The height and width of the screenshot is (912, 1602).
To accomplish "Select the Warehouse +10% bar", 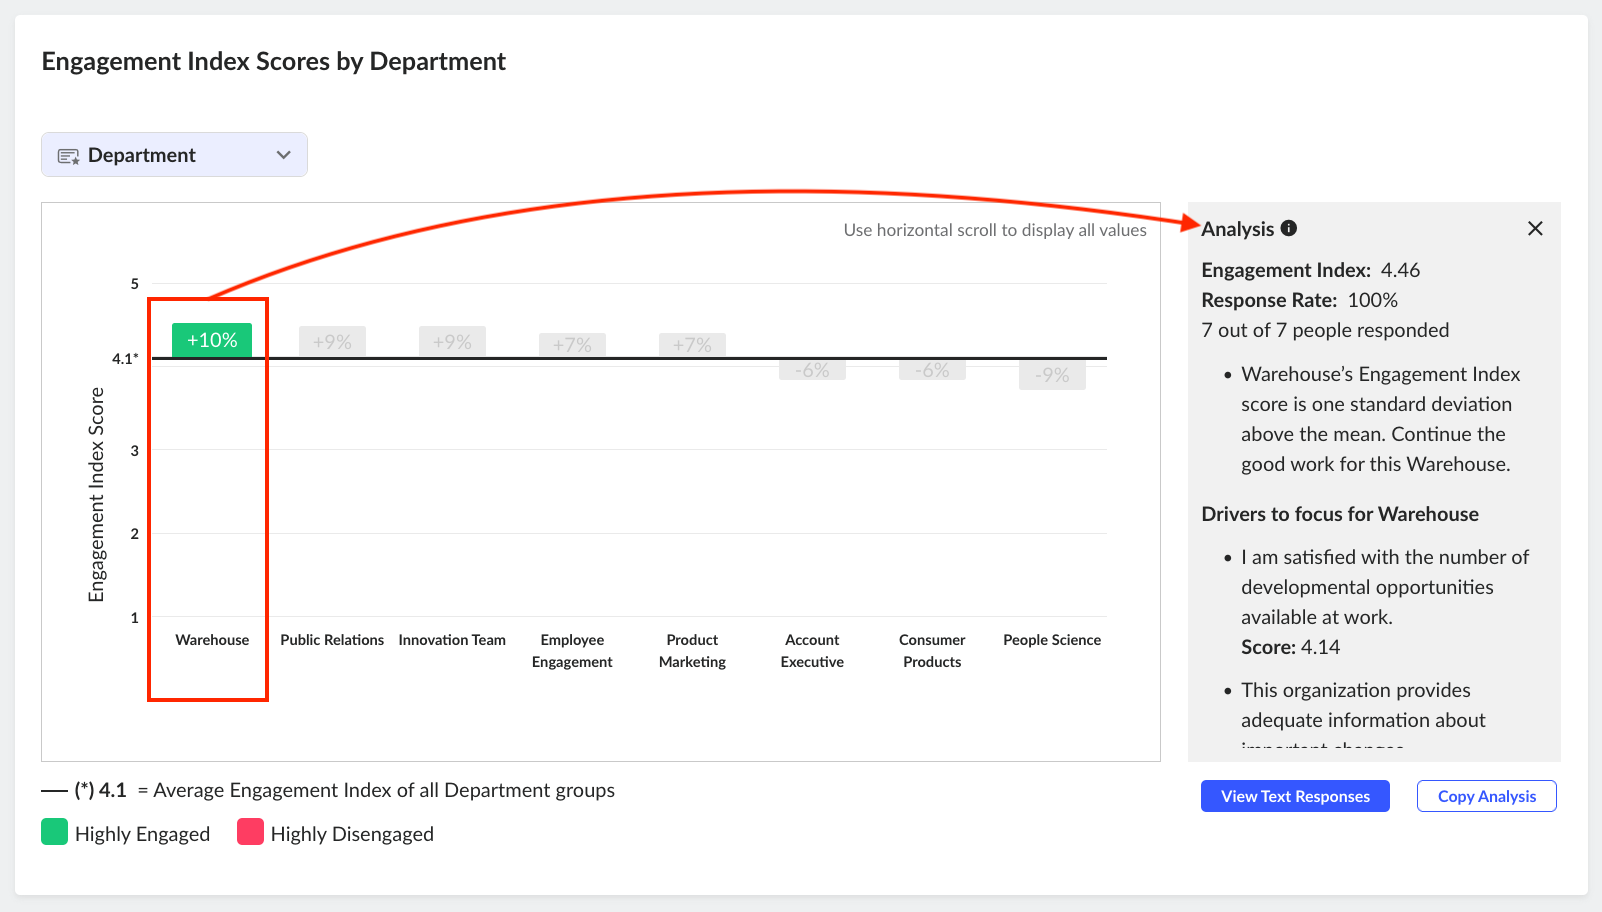I will [212, 340].
